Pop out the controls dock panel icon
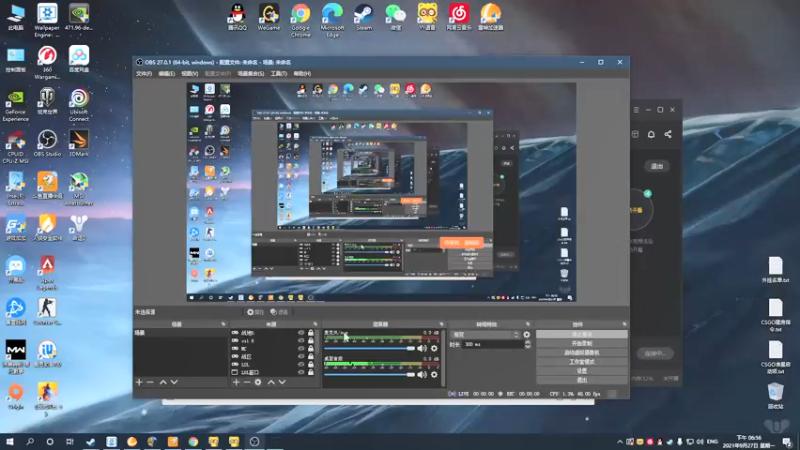 [624, 324]
